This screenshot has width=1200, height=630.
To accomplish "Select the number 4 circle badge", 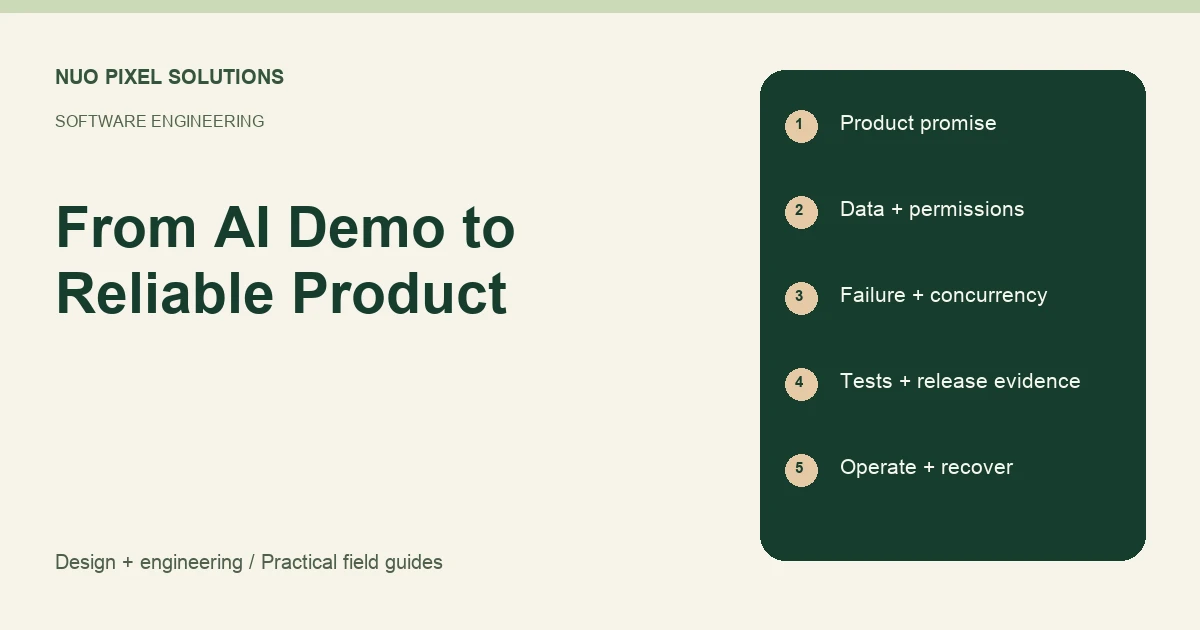I will pos(801,384).
